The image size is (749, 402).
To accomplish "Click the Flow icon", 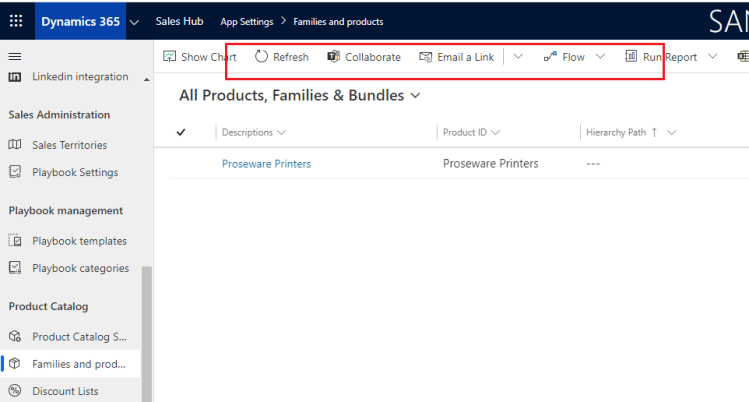I will click(x=550, y=57).
